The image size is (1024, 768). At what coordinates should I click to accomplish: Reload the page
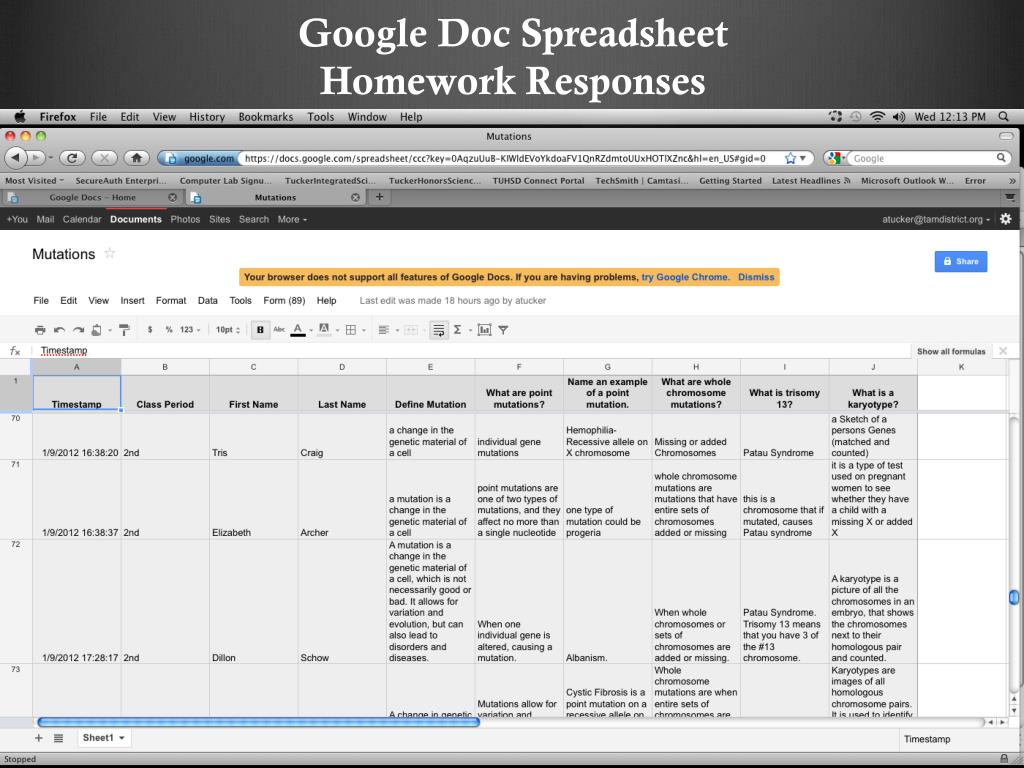pyautogui.click(x=72, y=158)
